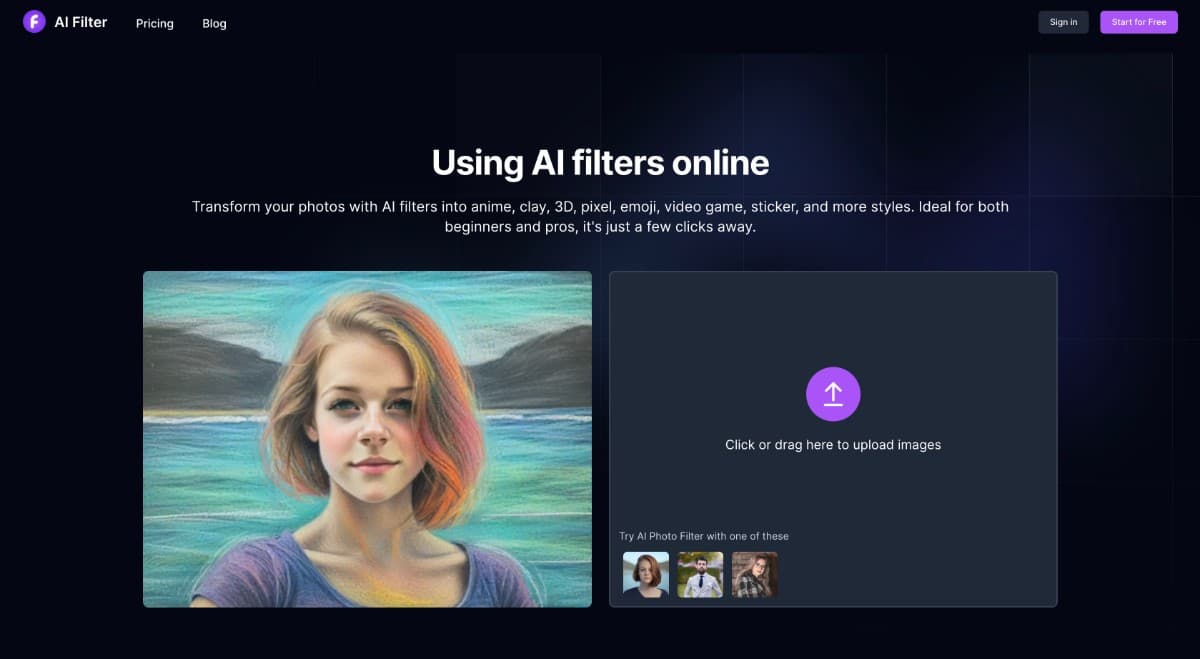
Task: Click the 'Using AI filters online' heading
Action: [x=600, y=162]
